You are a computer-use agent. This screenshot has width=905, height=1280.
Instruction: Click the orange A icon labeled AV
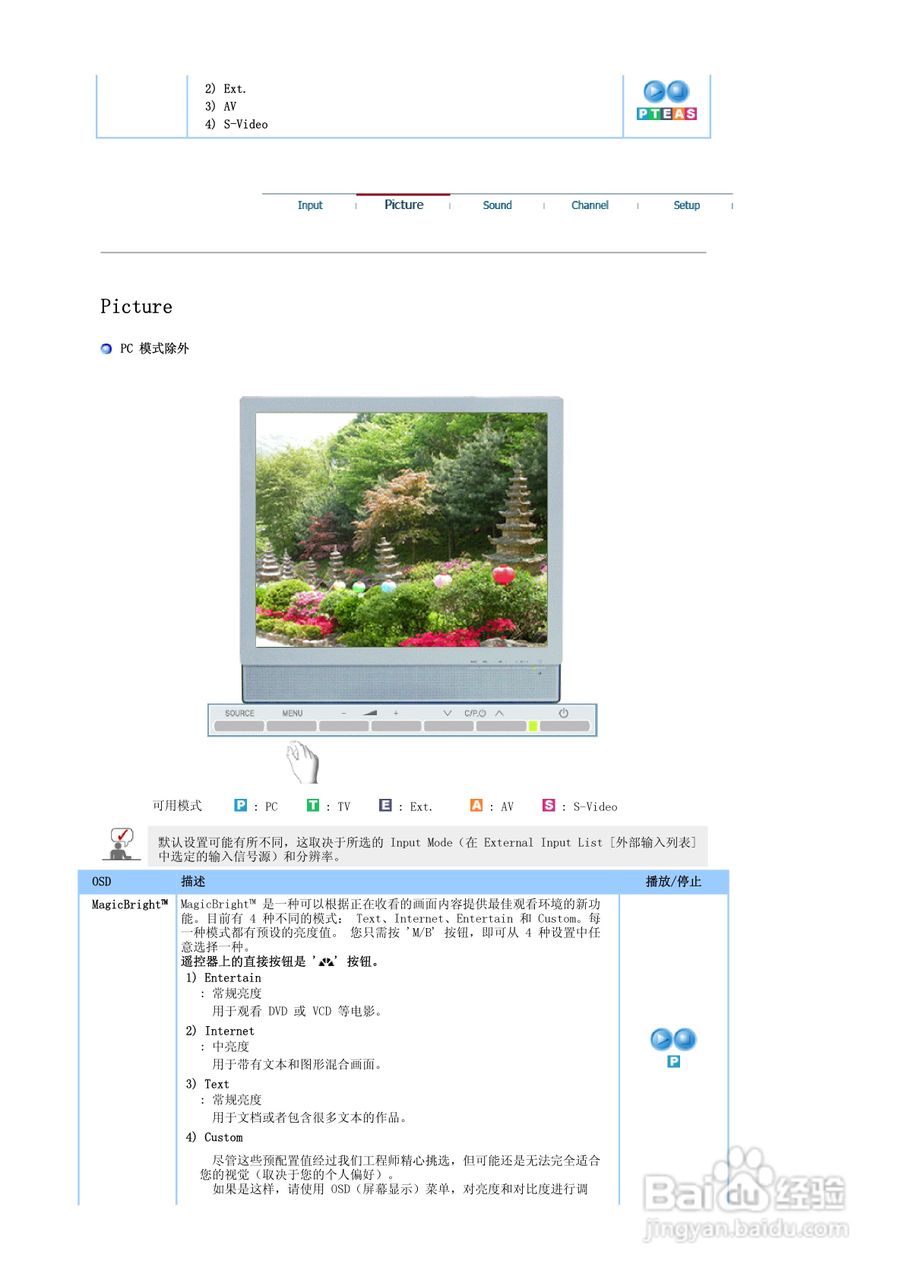point(476,805)
